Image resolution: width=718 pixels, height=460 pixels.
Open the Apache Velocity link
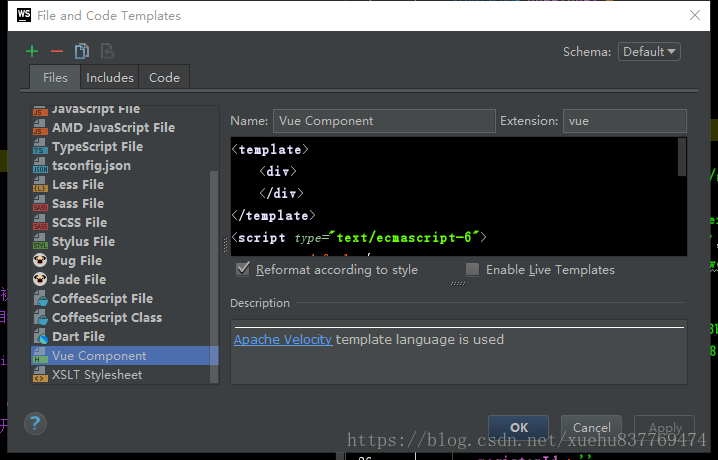click(283, 340)
